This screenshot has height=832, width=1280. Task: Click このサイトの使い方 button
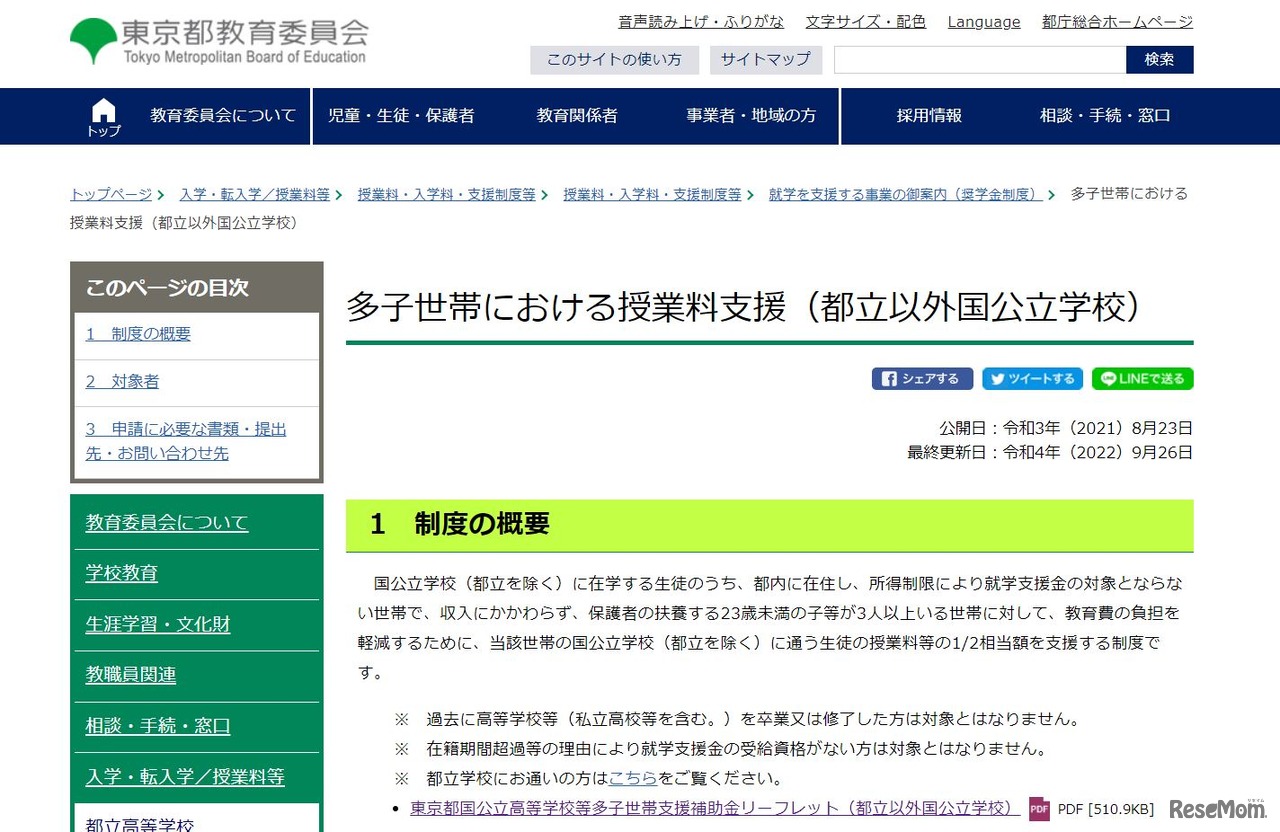(613, 59)
